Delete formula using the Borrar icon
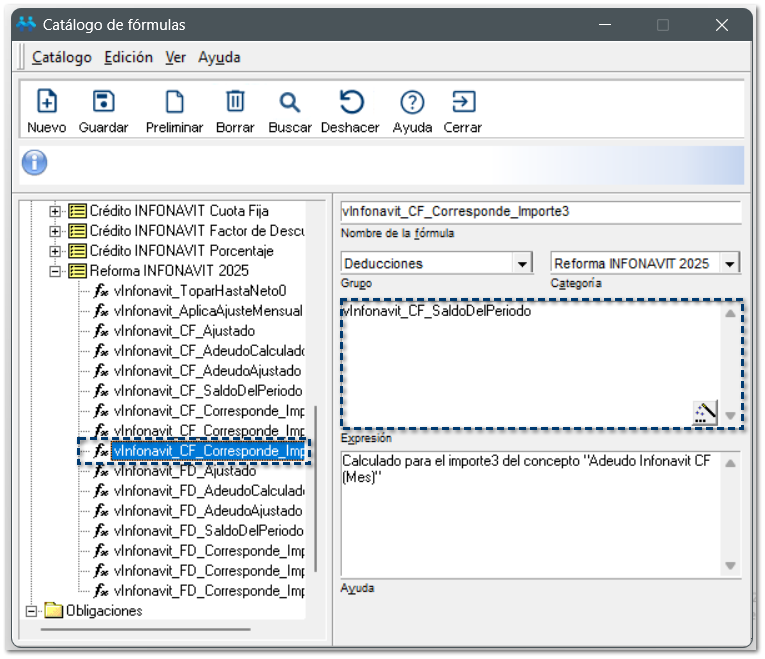 pyautogui.click(x=235, y=102)
